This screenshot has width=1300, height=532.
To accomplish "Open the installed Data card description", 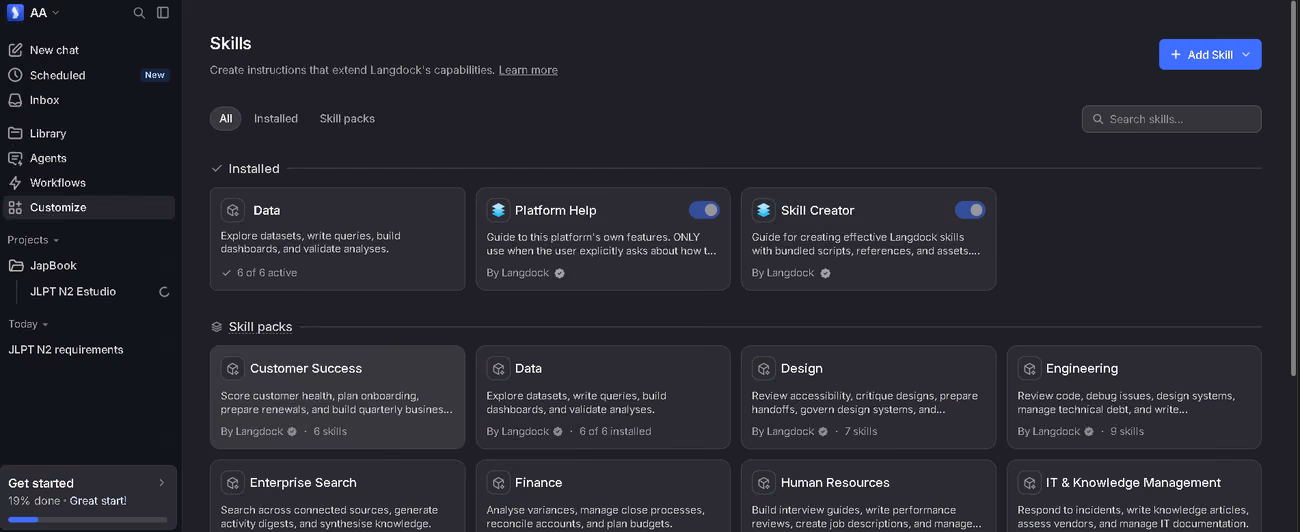I will (x=311, y=243).
